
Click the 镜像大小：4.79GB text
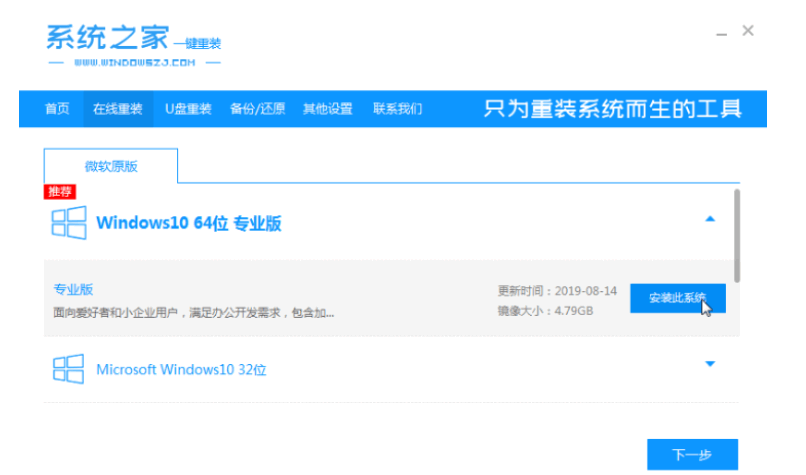point(545,311)
